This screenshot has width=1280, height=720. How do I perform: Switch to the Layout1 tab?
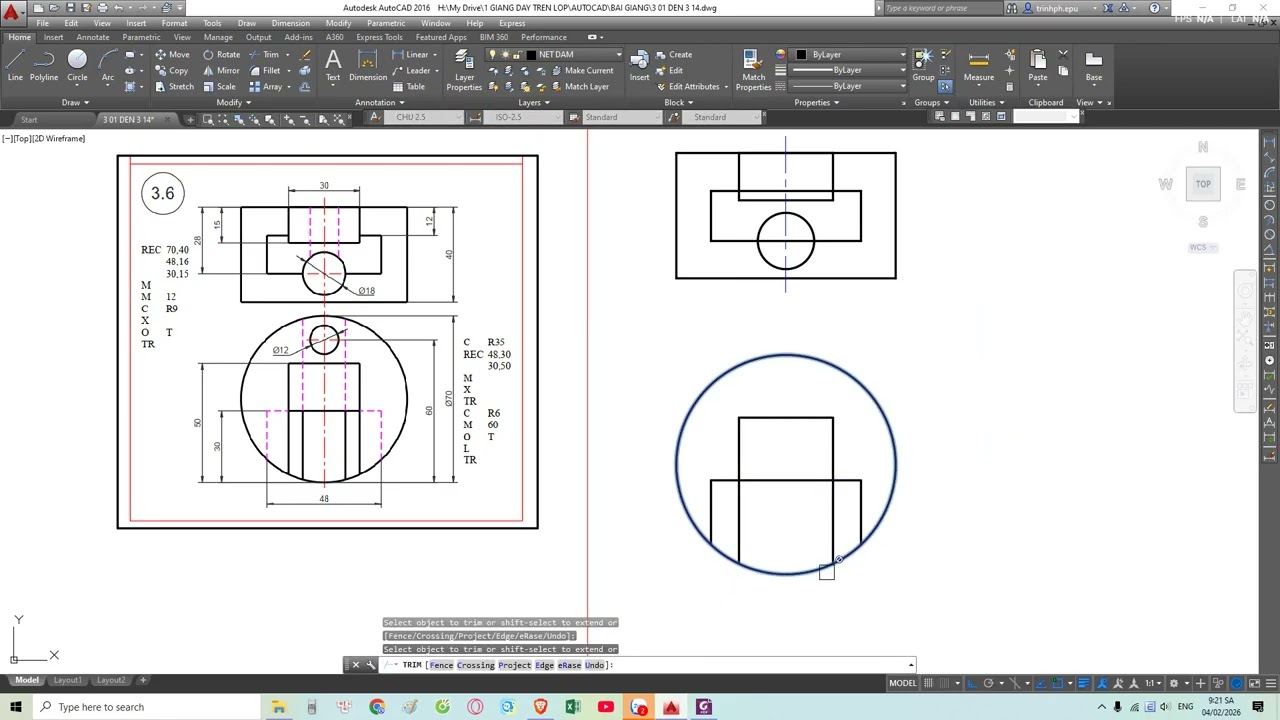tap(67, 680)
